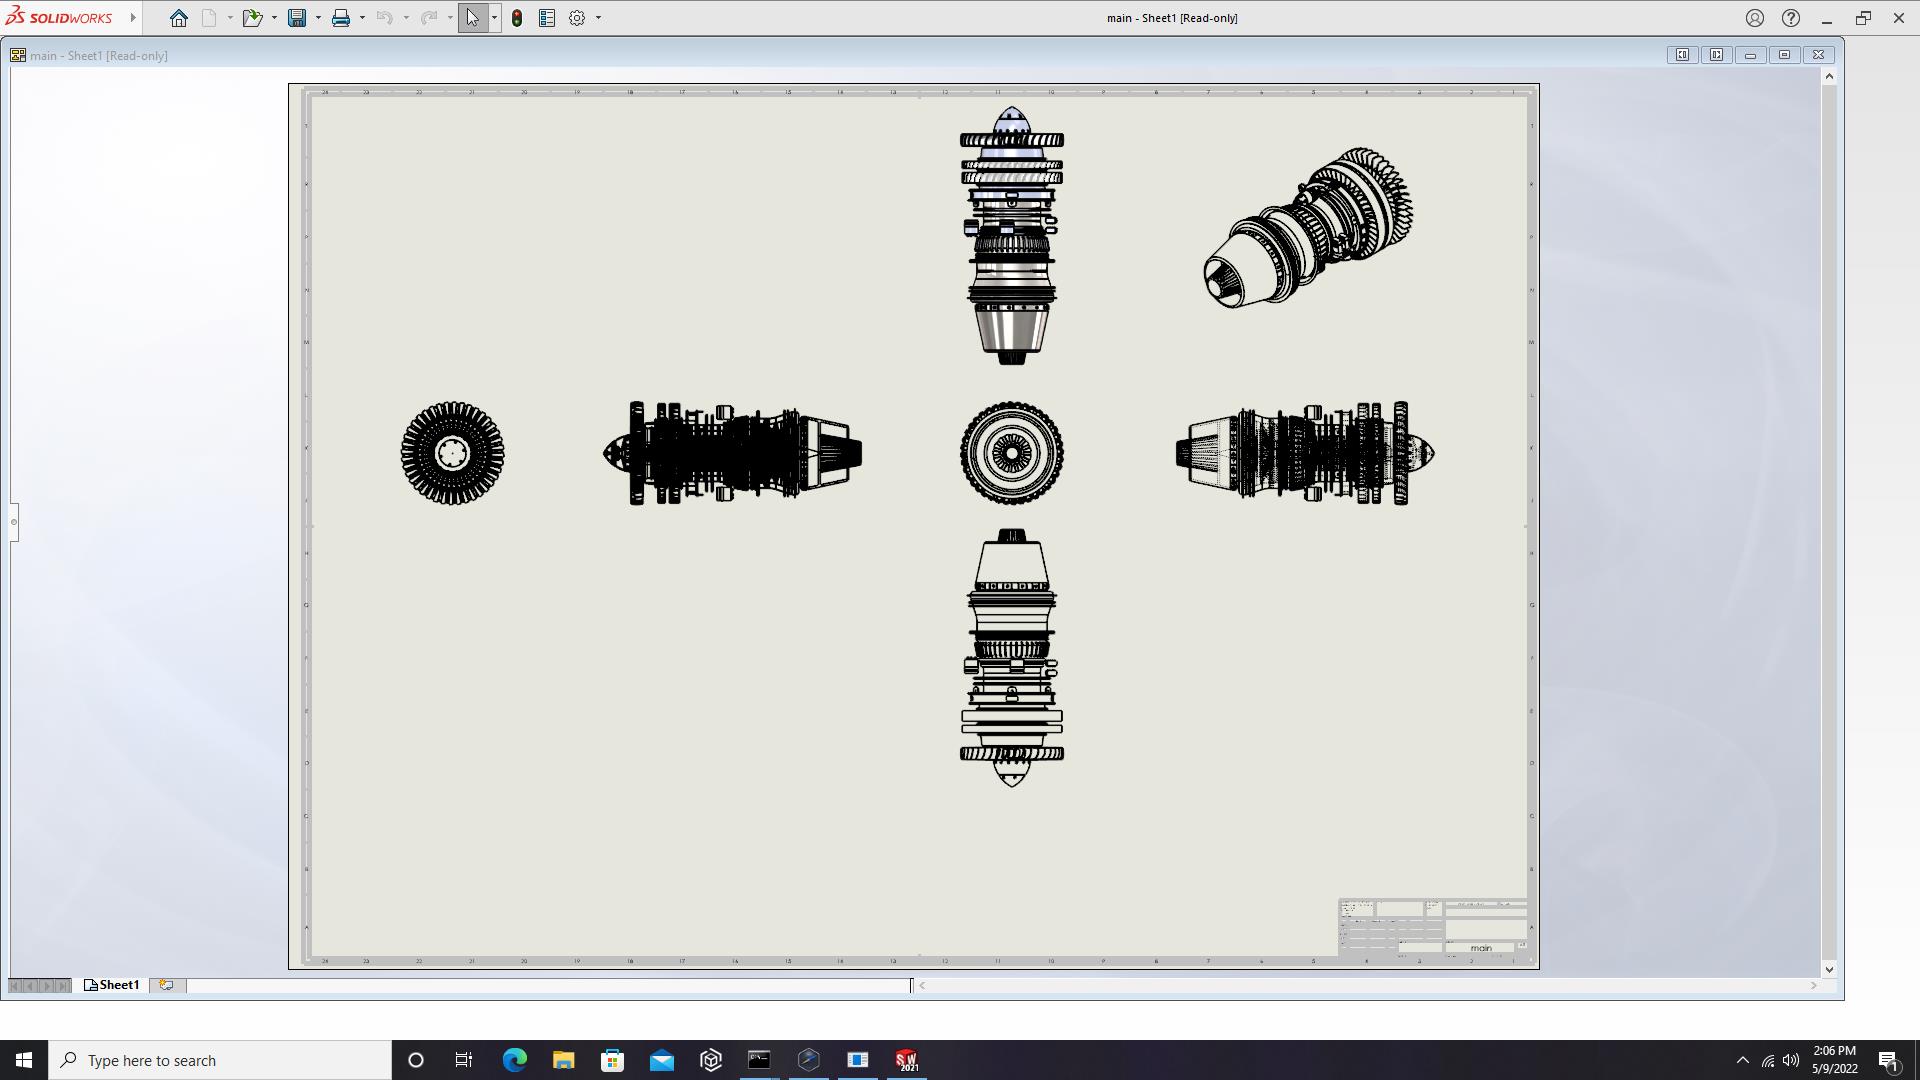Viewport: 1920px width, 1080px height.
Task: Click the Add Sheet tab icon
Action: (x=166, y=985)
